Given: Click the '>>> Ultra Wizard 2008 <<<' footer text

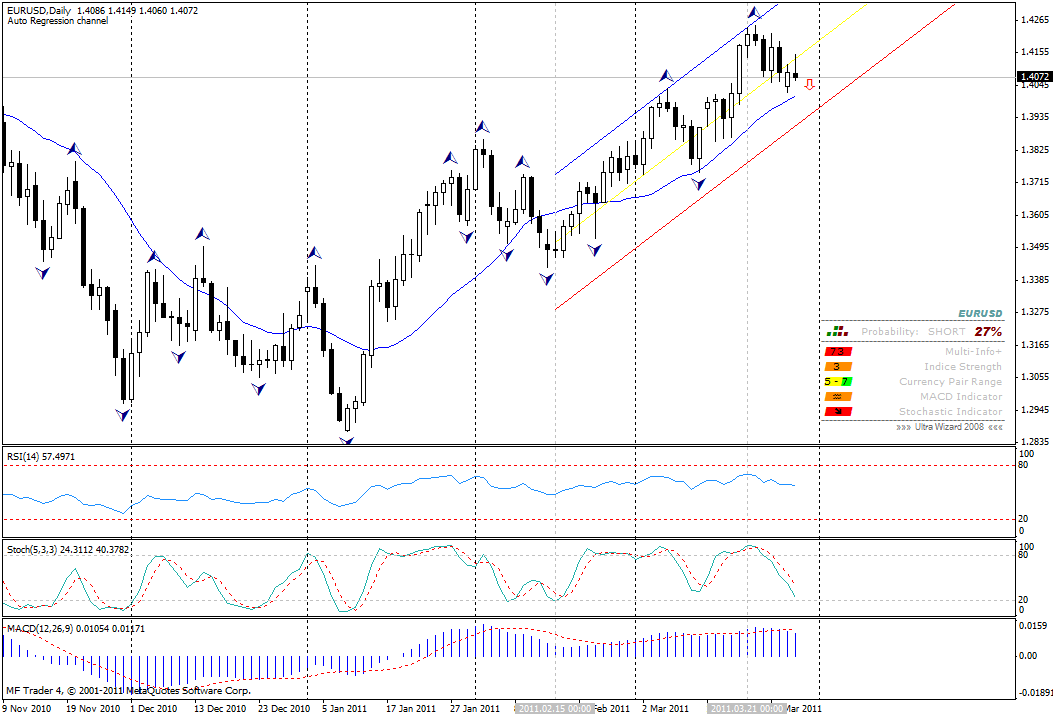Looking at the screenshot, I should point(949,427).
